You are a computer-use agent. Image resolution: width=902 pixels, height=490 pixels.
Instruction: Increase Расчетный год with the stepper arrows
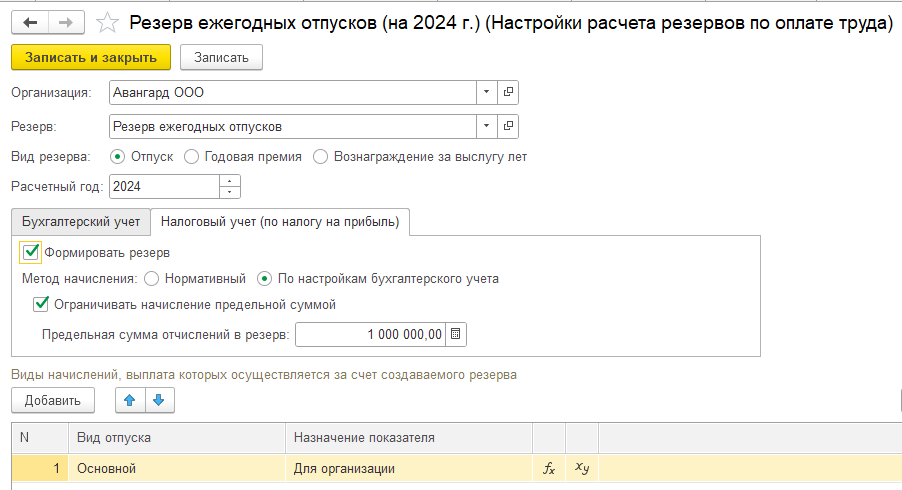[230, 181]
